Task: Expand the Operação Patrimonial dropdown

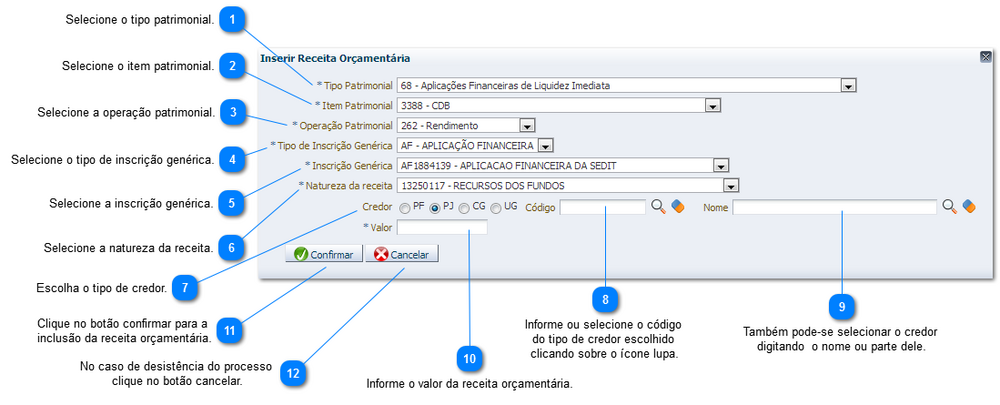Action: [527, 126]
